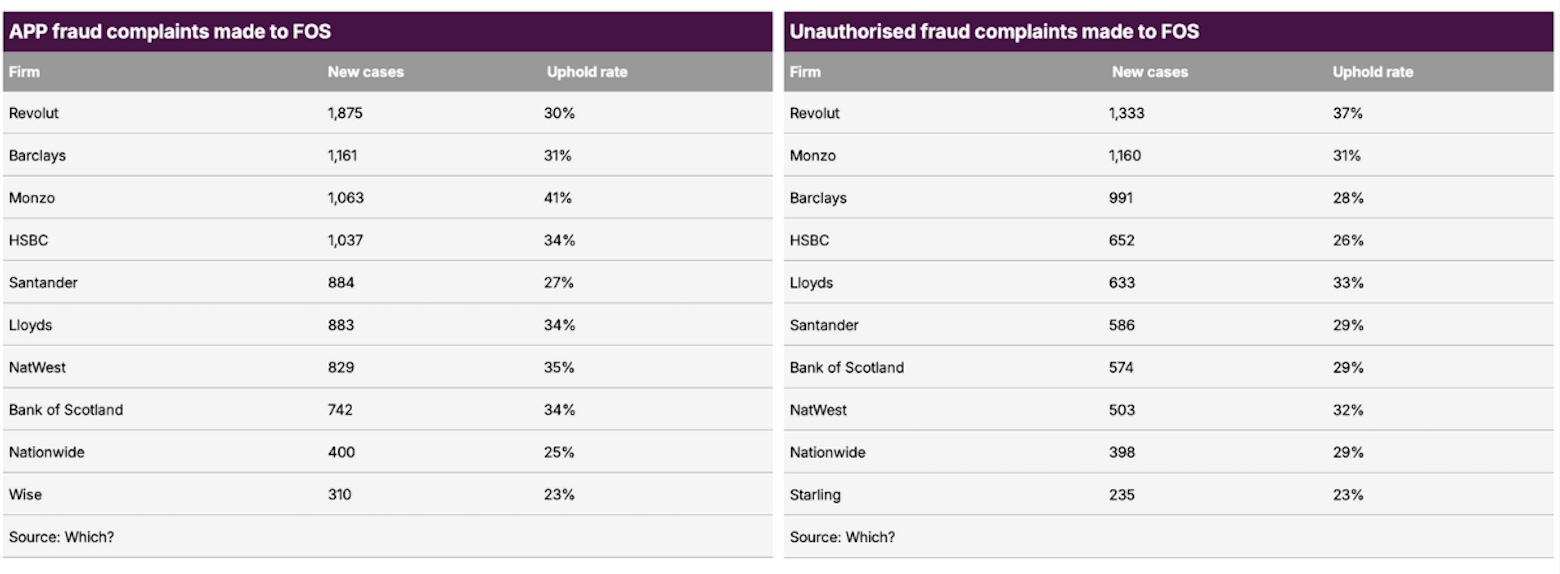Click Lloyds' 33% uphold rate cell

(1347, 283)
